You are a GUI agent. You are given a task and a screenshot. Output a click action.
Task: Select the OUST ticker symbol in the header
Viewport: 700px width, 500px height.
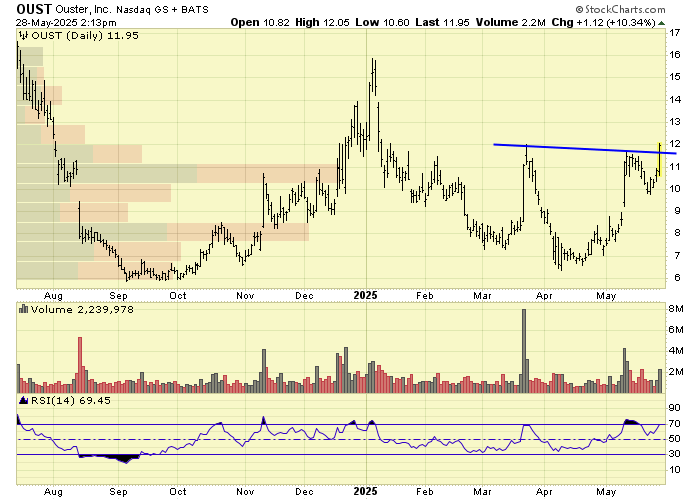[x=34, y=9]
